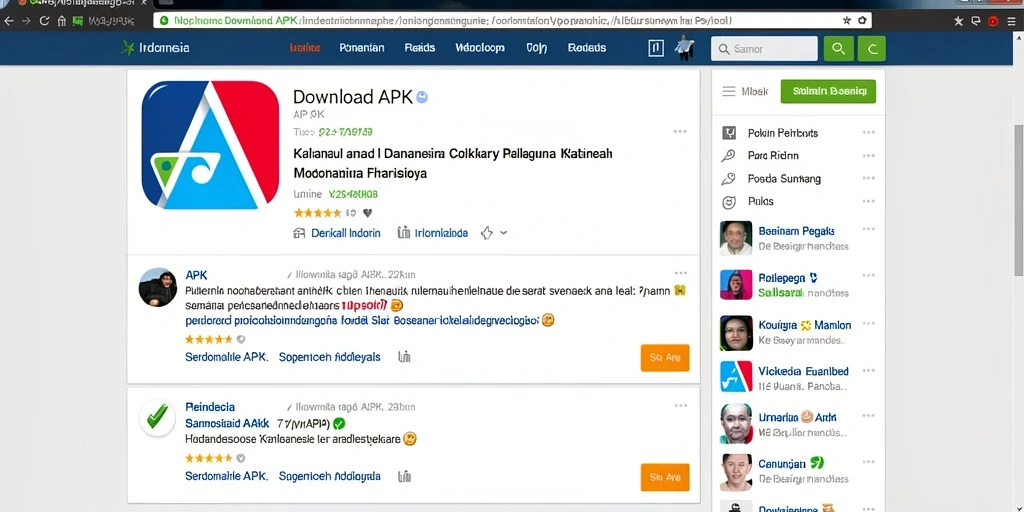The height and width of the screenshot is (512, 1024).
Task: Click the page vertical scrollbar thumb
Action: click(1018, 199)
